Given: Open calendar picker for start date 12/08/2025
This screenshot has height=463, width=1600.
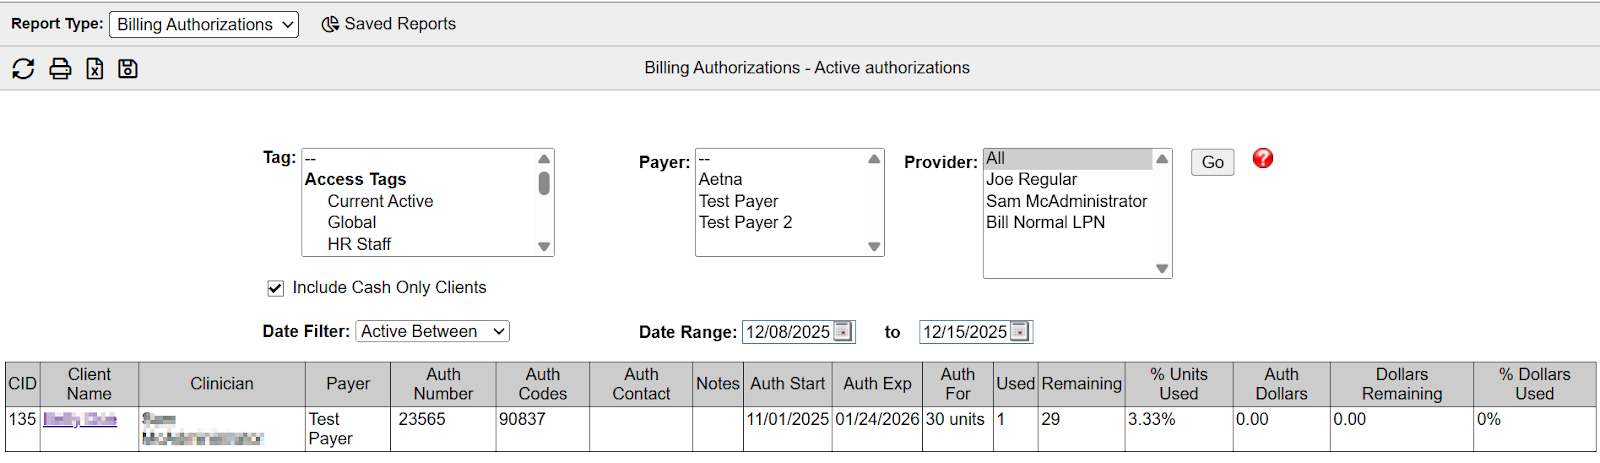Looking at the screenshot, I should tap(843, 331).
